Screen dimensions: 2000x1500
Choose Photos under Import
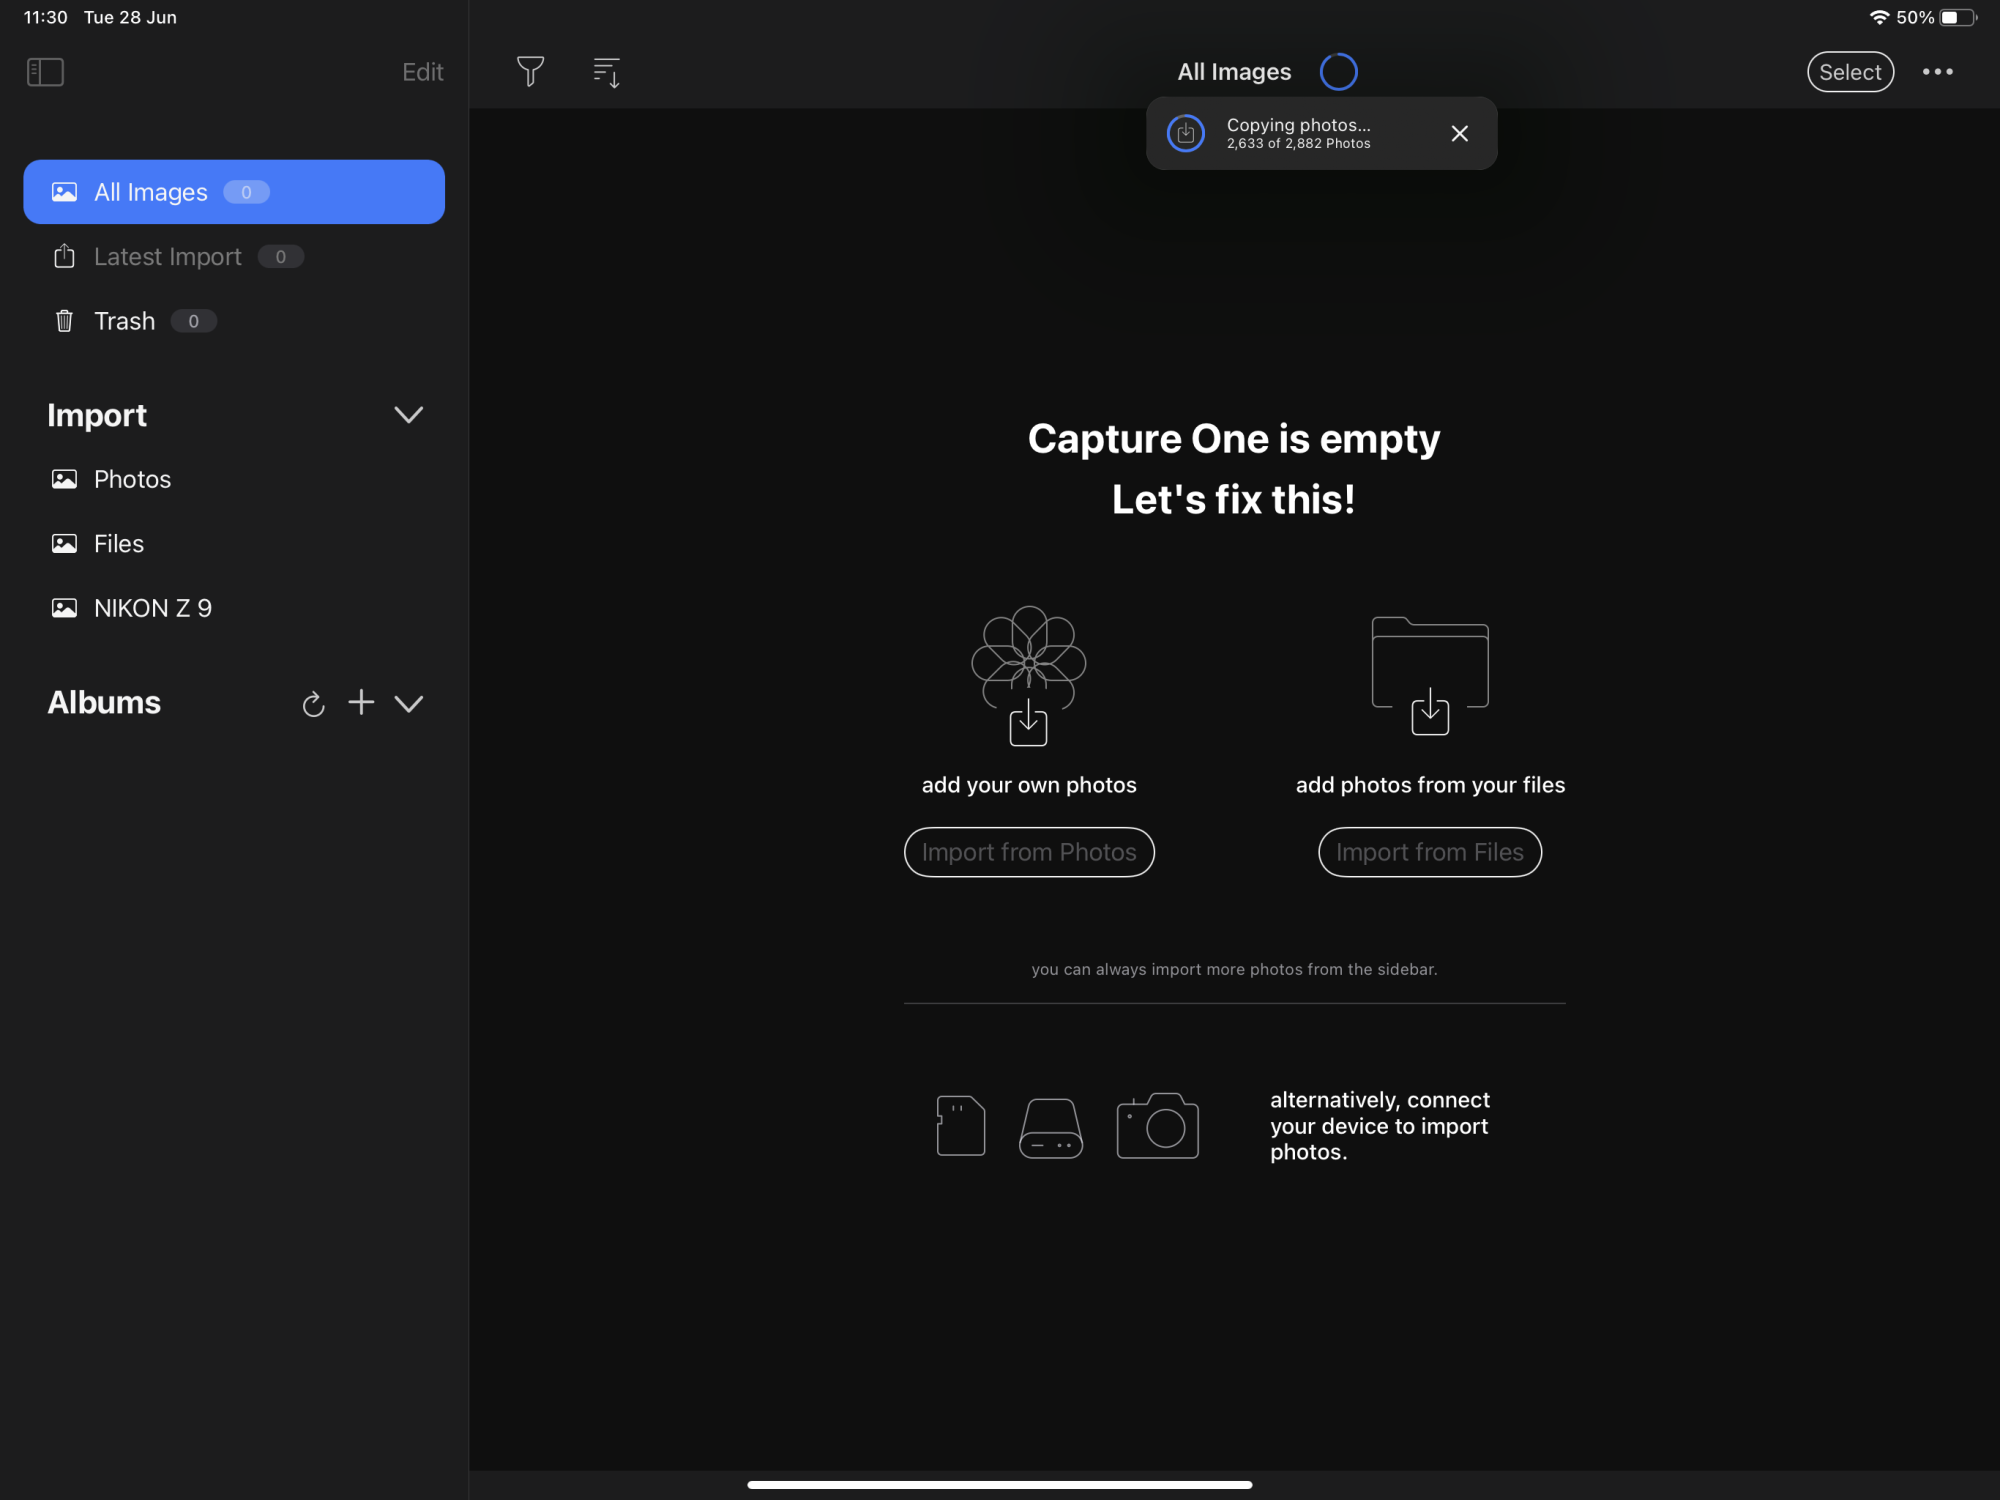(x=132, y=479)
